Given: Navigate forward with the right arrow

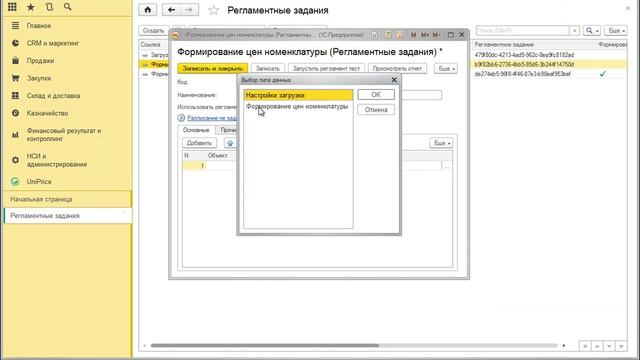Looking at the screenshot, I should click(x=189, y=10).
